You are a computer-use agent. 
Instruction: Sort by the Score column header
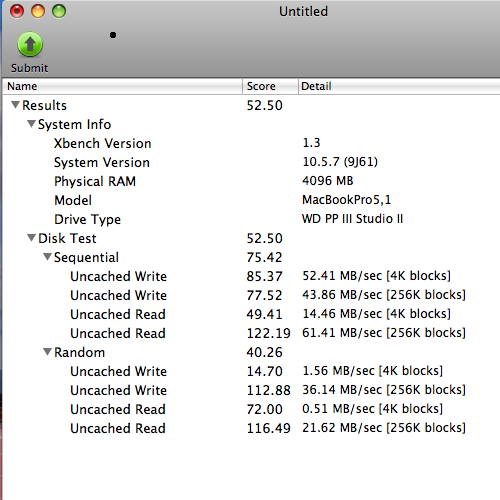[270, 86]
